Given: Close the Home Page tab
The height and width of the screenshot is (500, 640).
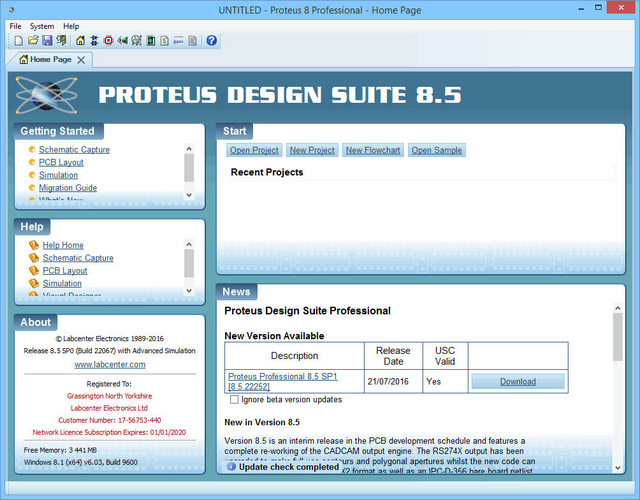Looking at the screenshot, I should pos(81,60).
